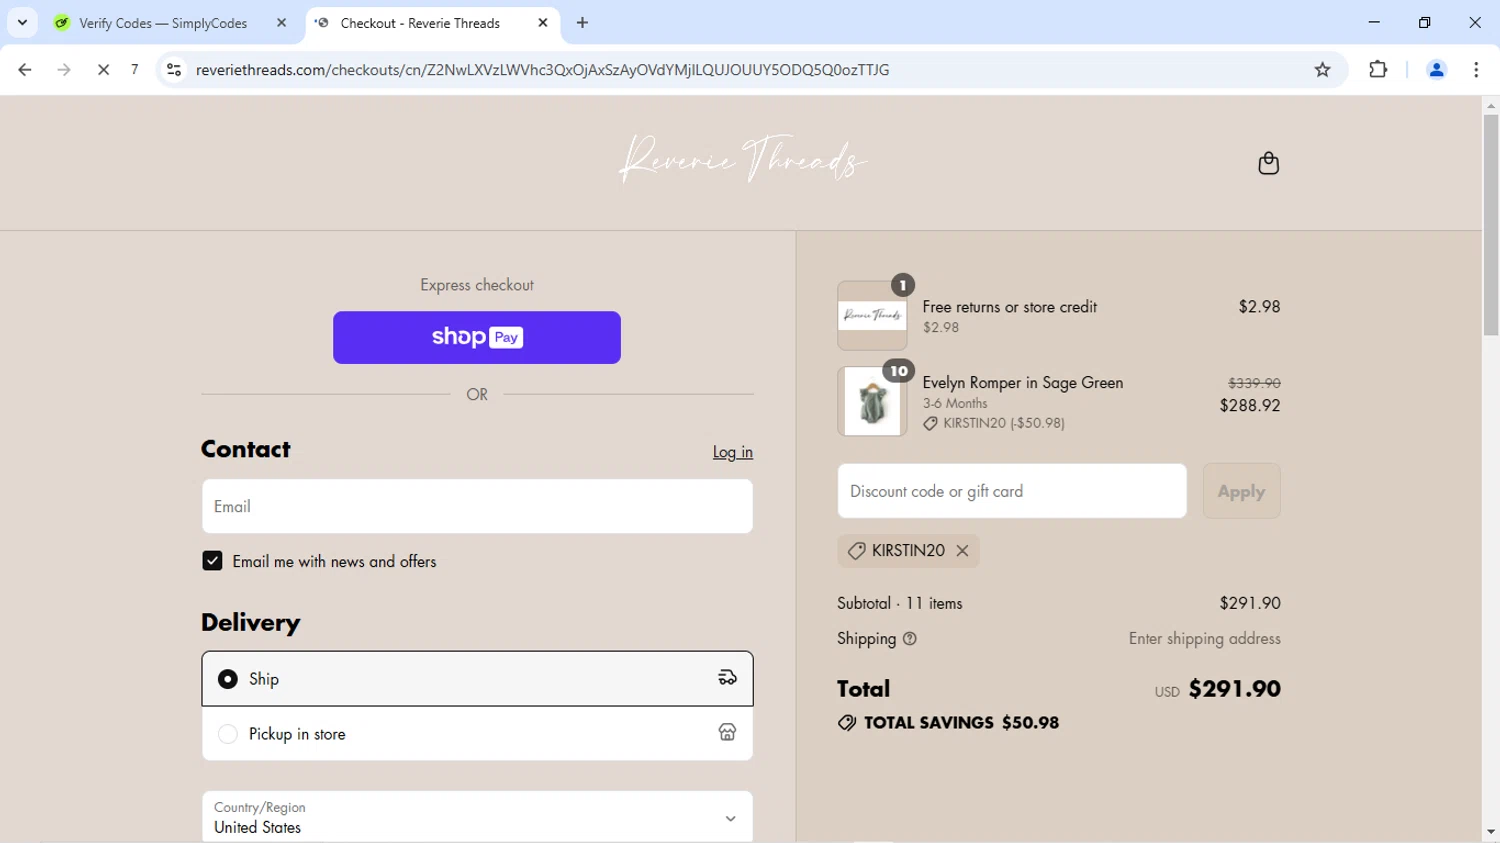
Task: Click 'Free returns or store credit' text
Action: pyautogui.click(x=1010, y=307)
